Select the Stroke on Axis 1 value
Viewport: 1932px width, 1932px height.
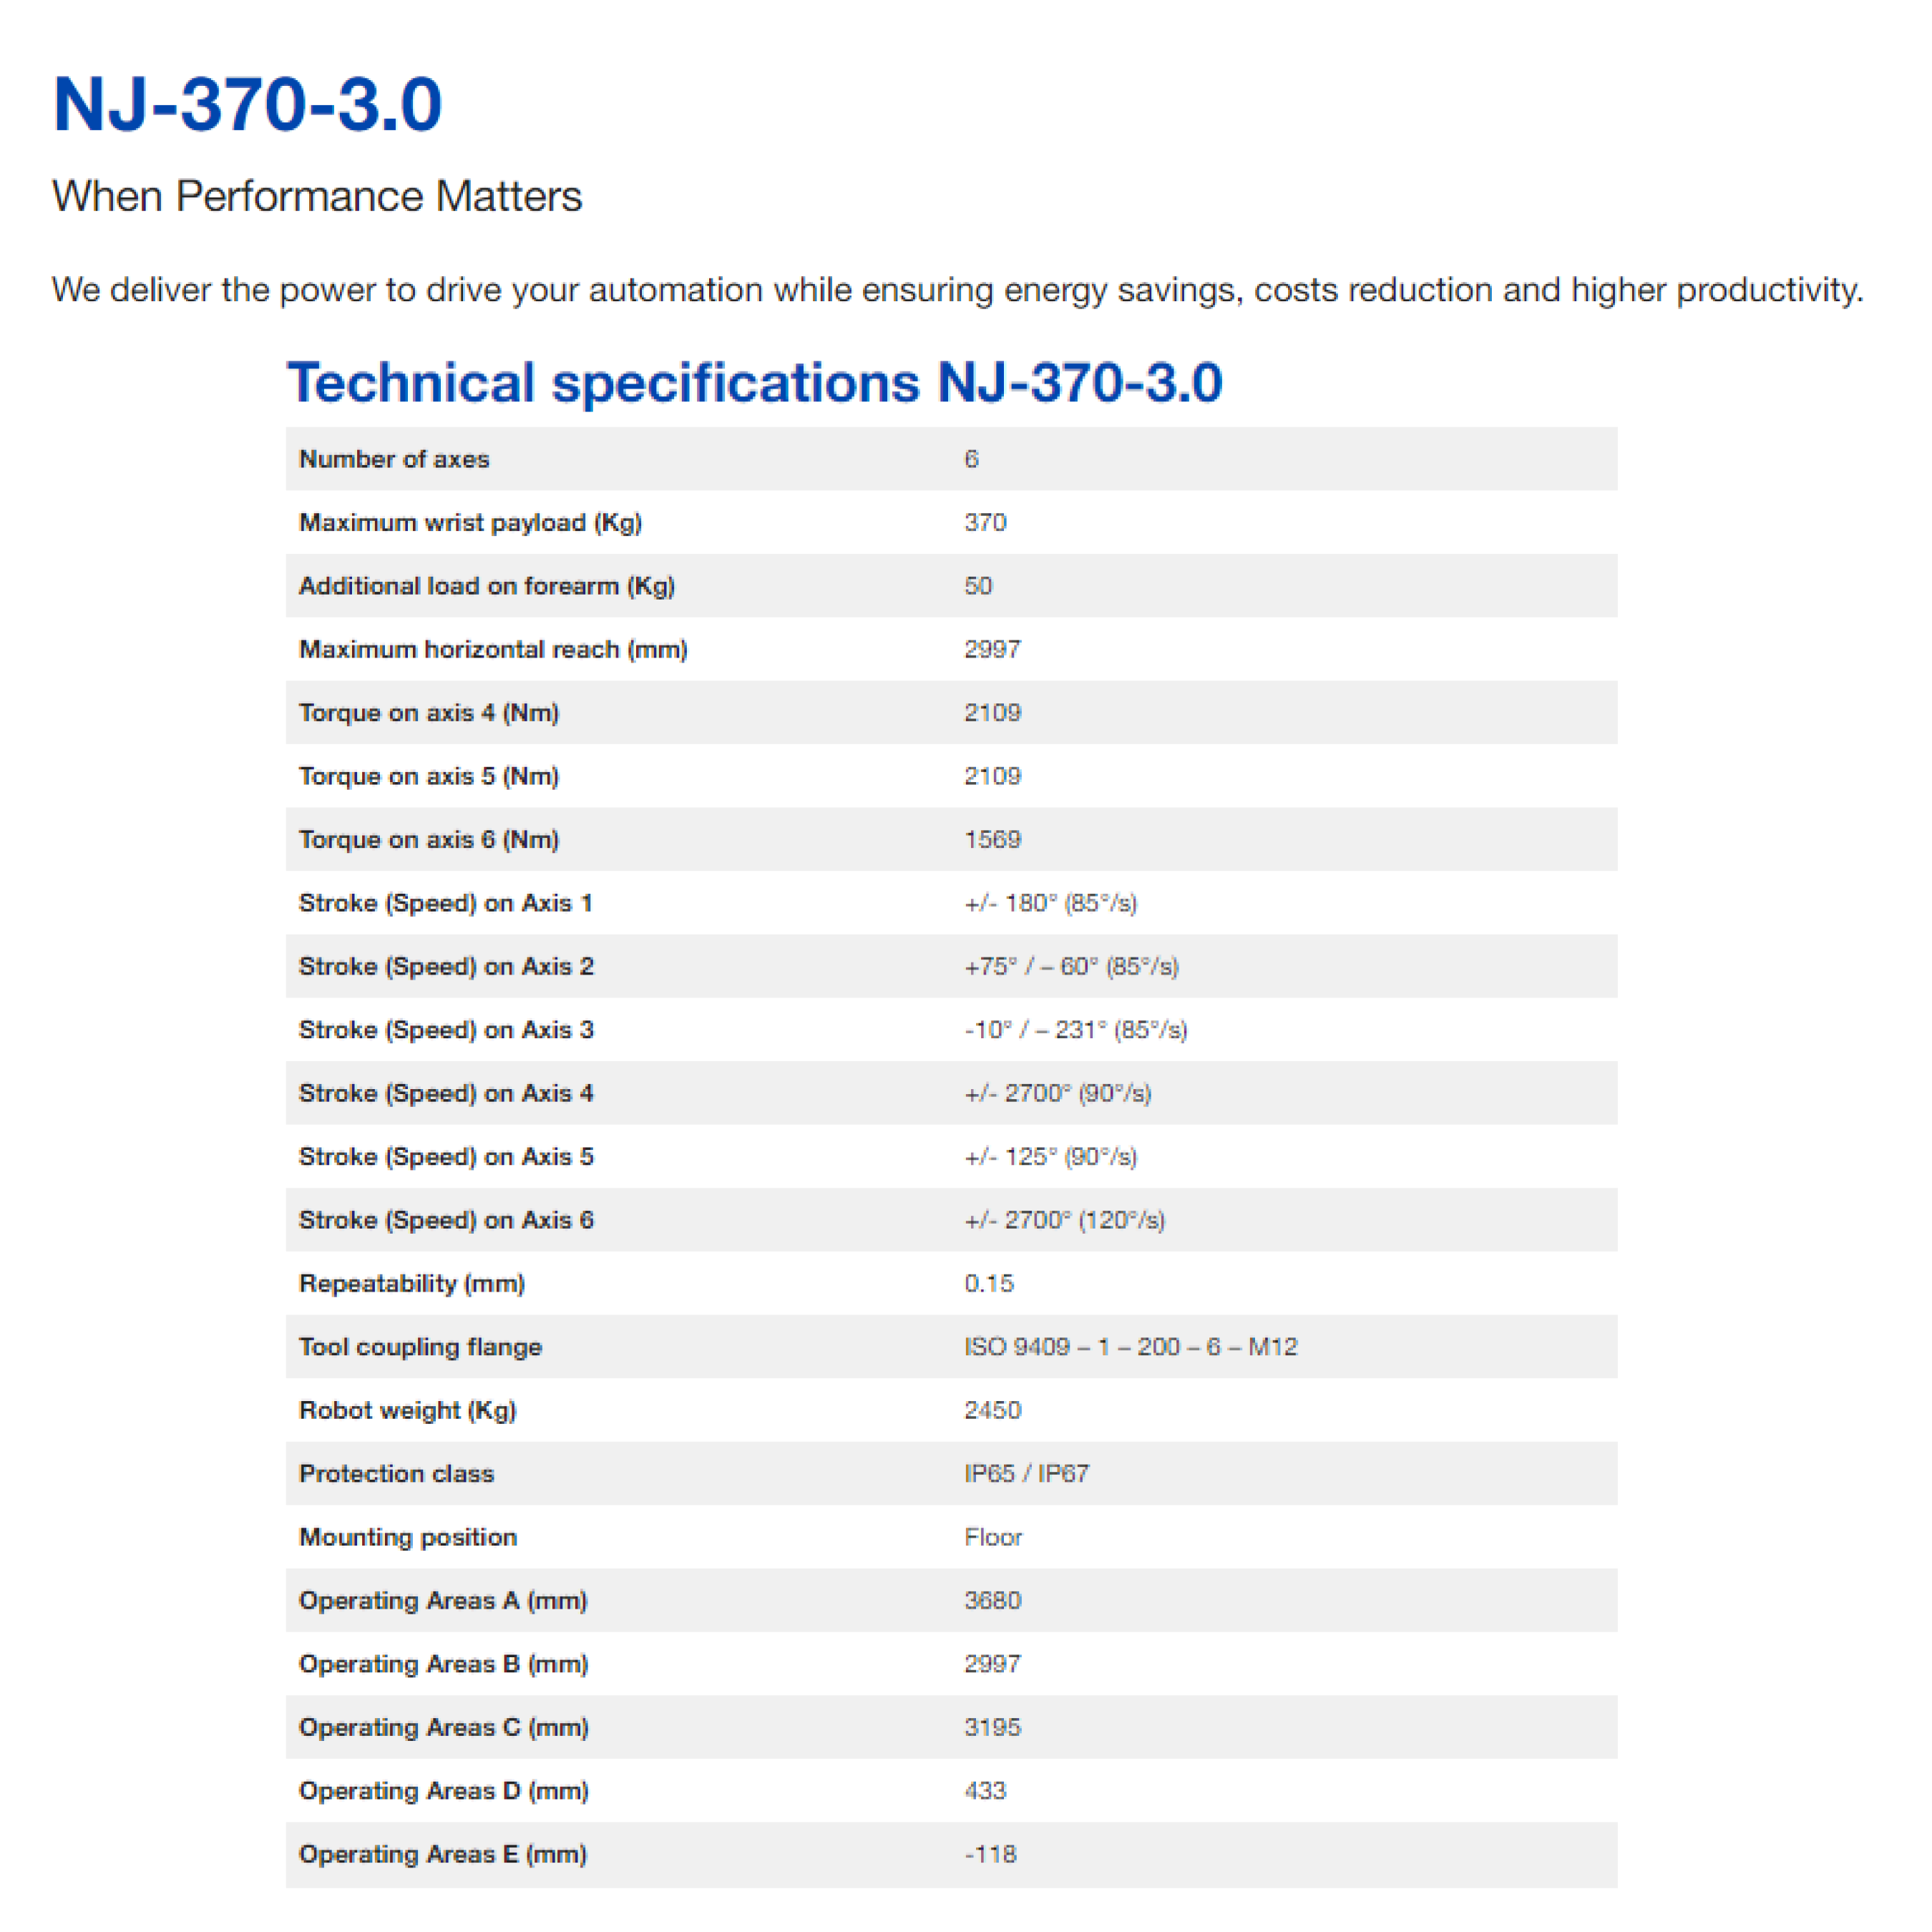[x=1049, y=903]
